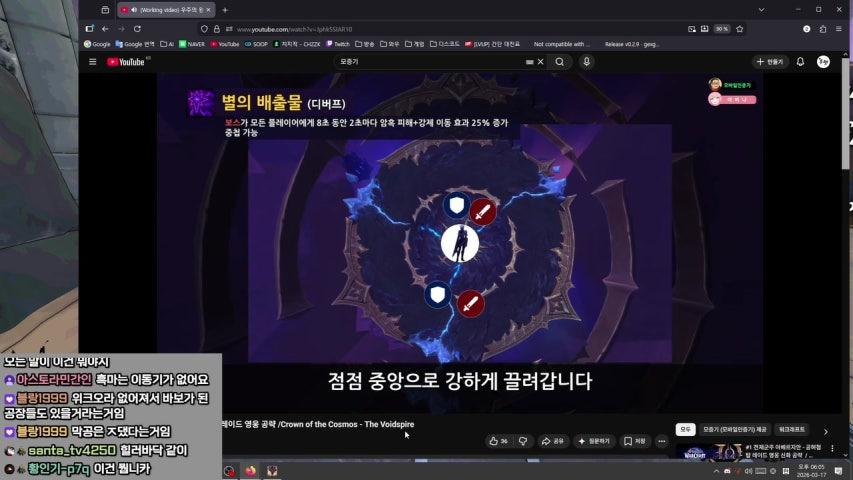Click the video player area
Image resolution: width=853 pixels, height=480 pixels.
(460, 243)
